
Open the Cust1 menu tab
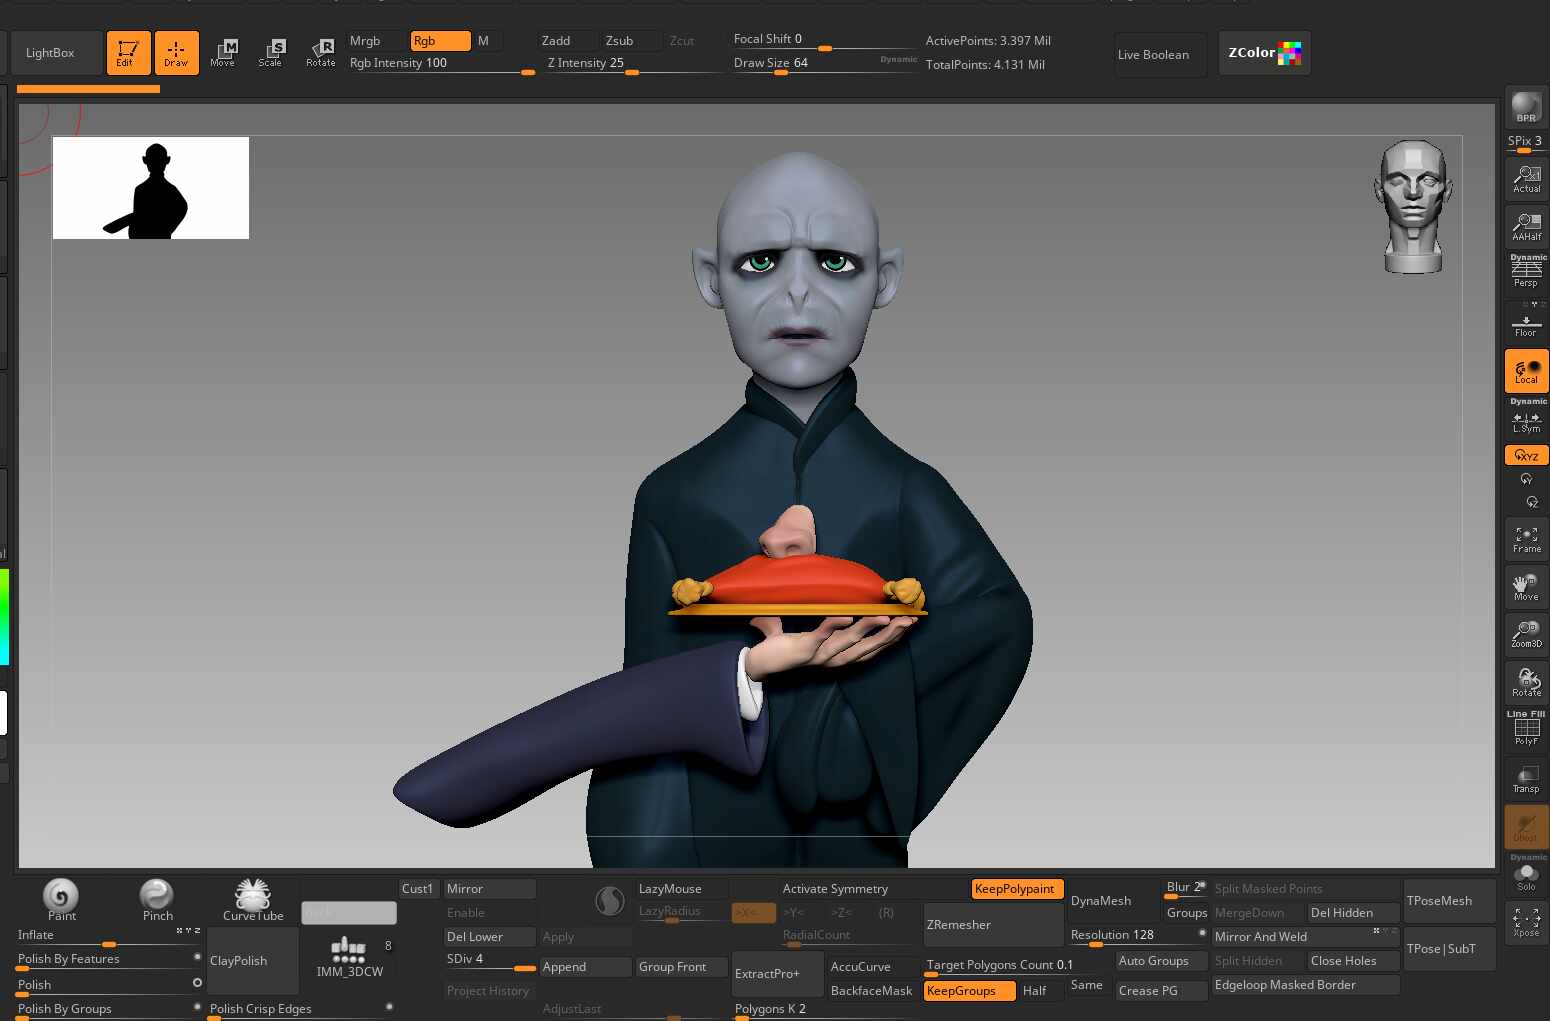coord(418,889)
